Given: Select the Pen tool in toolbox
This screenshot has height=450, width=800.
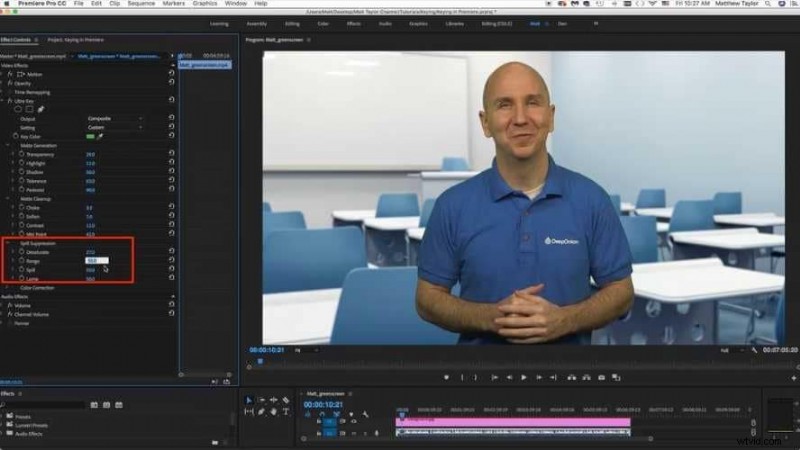Looking at the screenshot, I should [261, 411].
